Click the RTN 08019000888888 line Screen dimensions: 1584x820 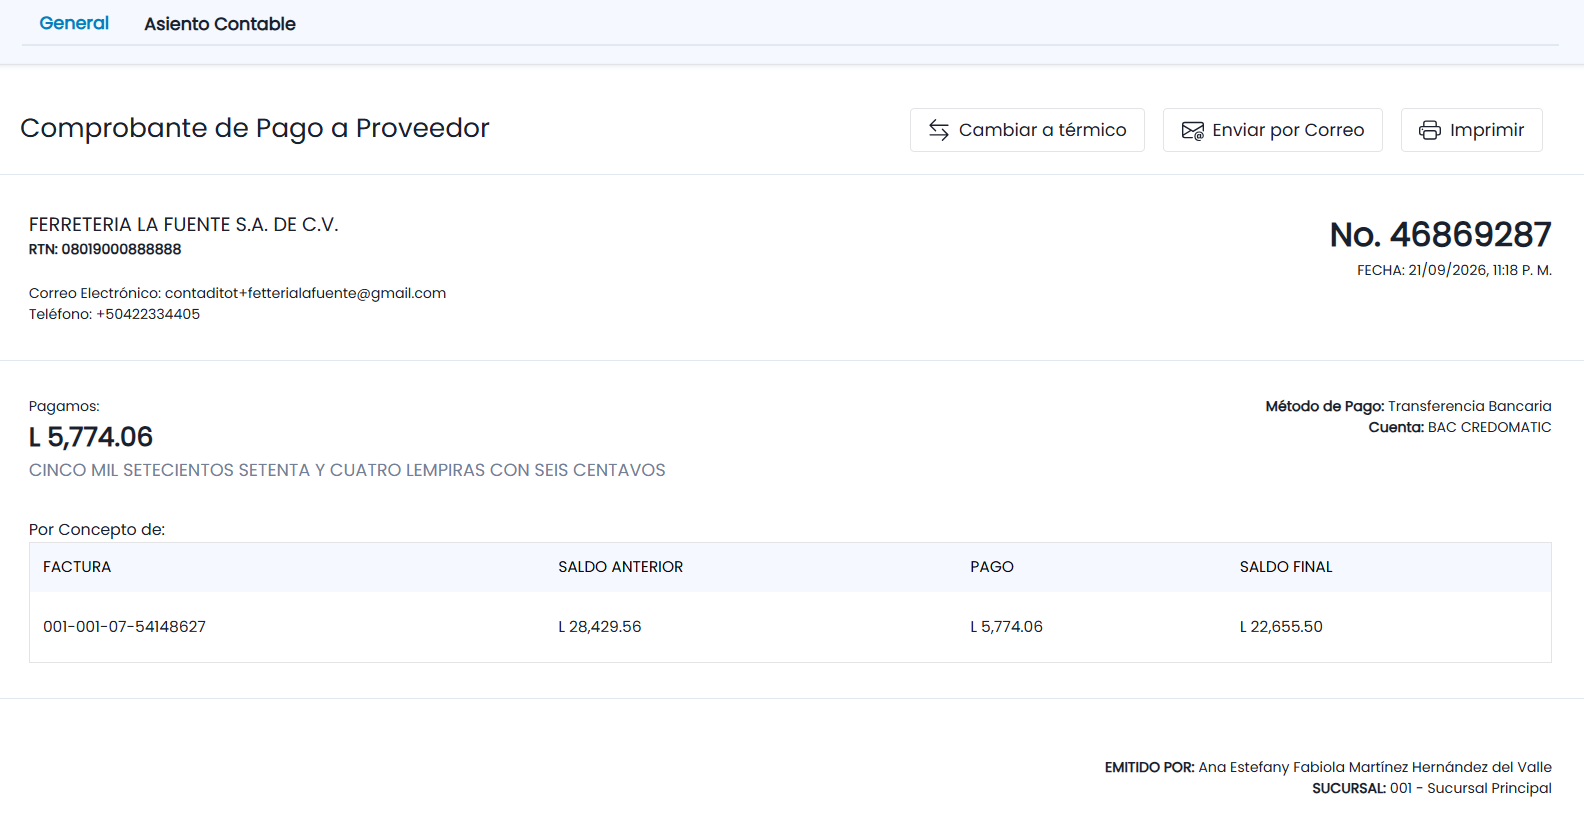105,249
